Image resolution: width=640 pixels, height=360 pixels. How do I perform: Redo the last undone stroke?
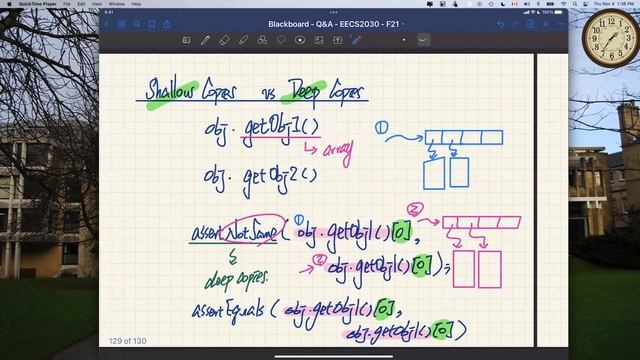coord(516,24)
